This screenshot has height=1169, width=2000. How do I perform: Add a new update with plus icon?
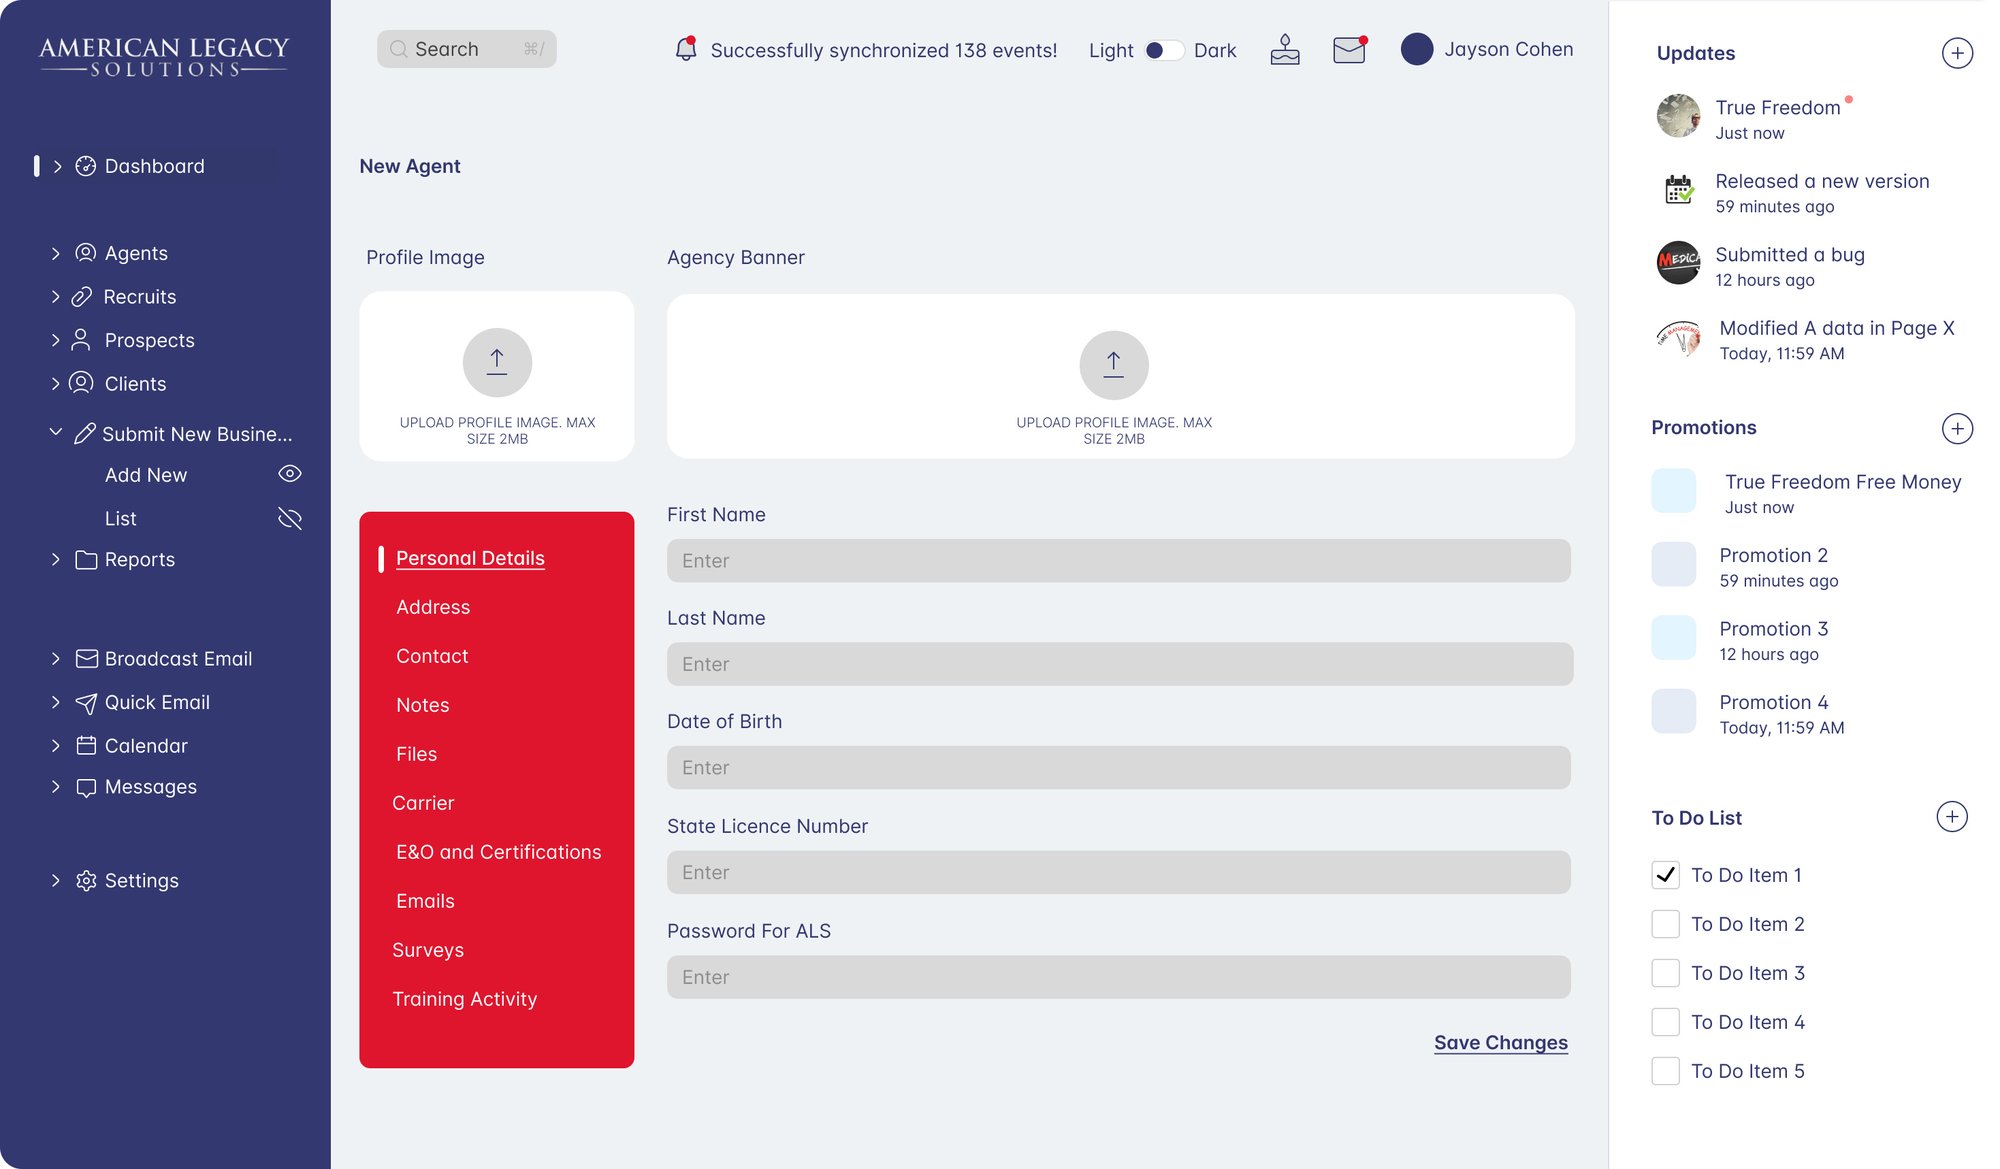1957,53
